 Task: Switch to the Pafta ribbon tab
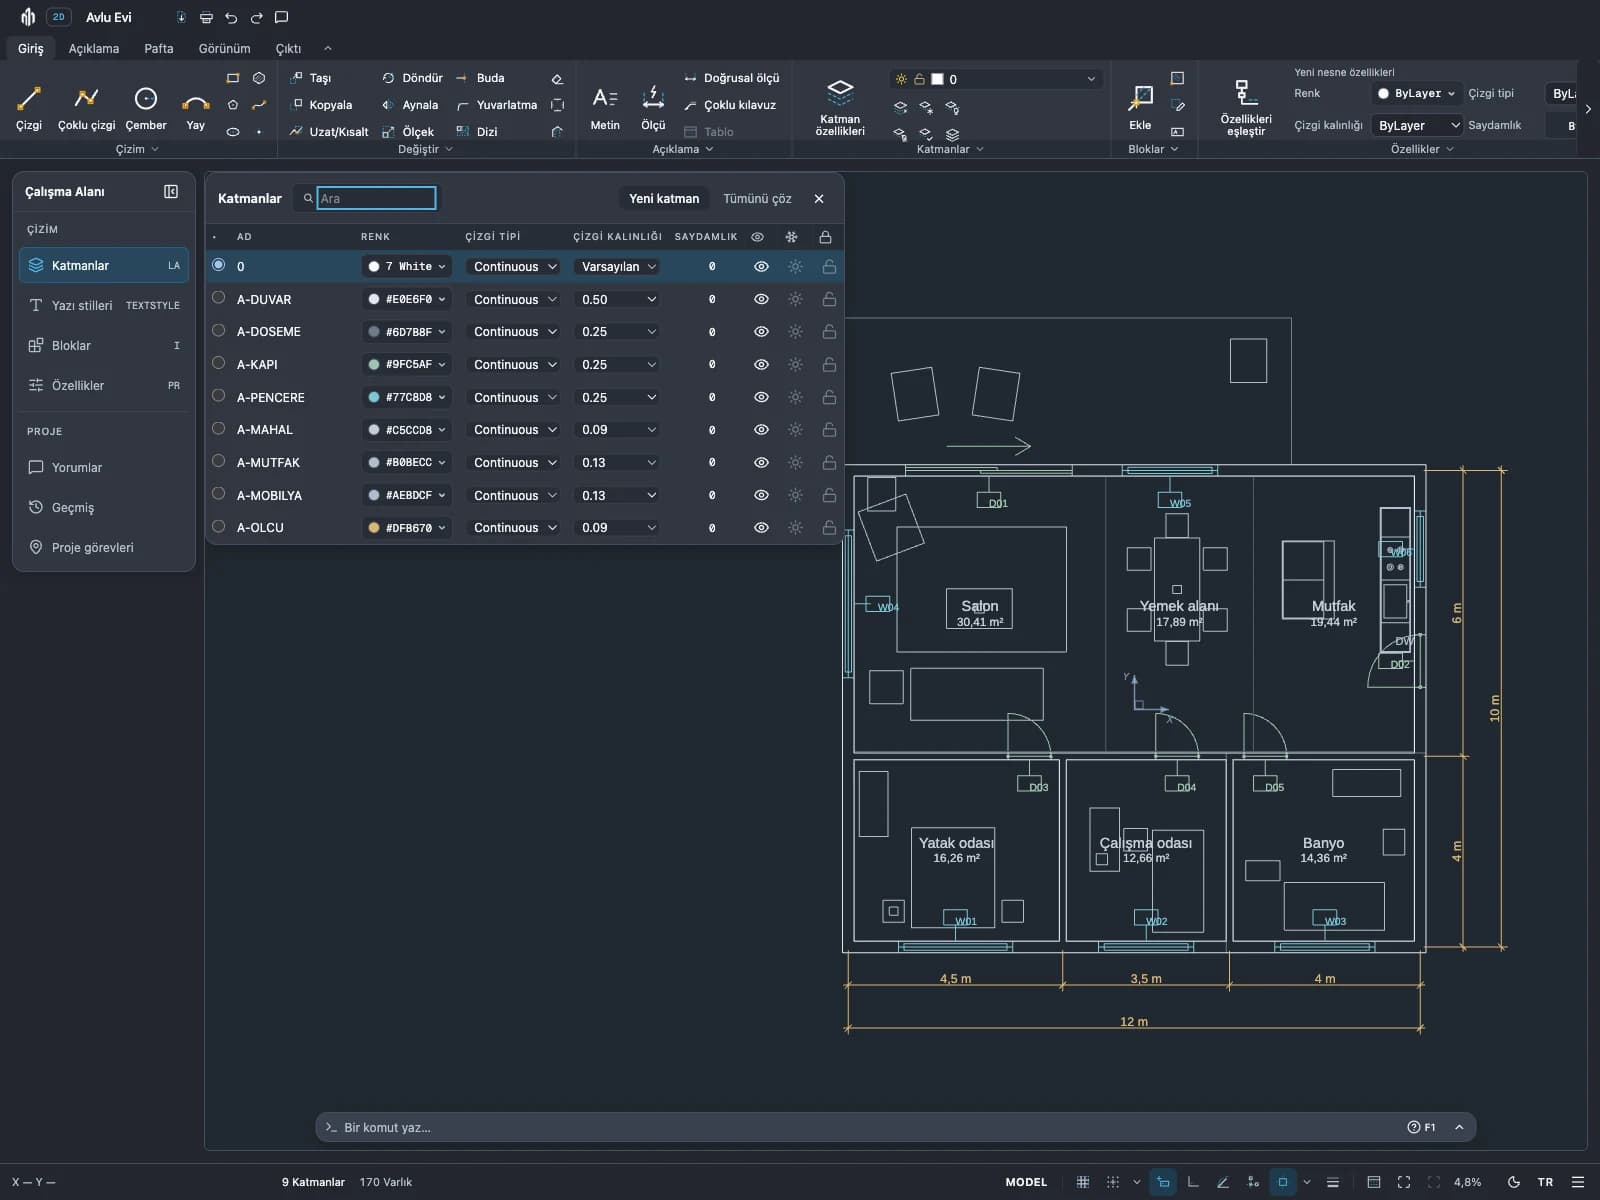click(159, 48)
